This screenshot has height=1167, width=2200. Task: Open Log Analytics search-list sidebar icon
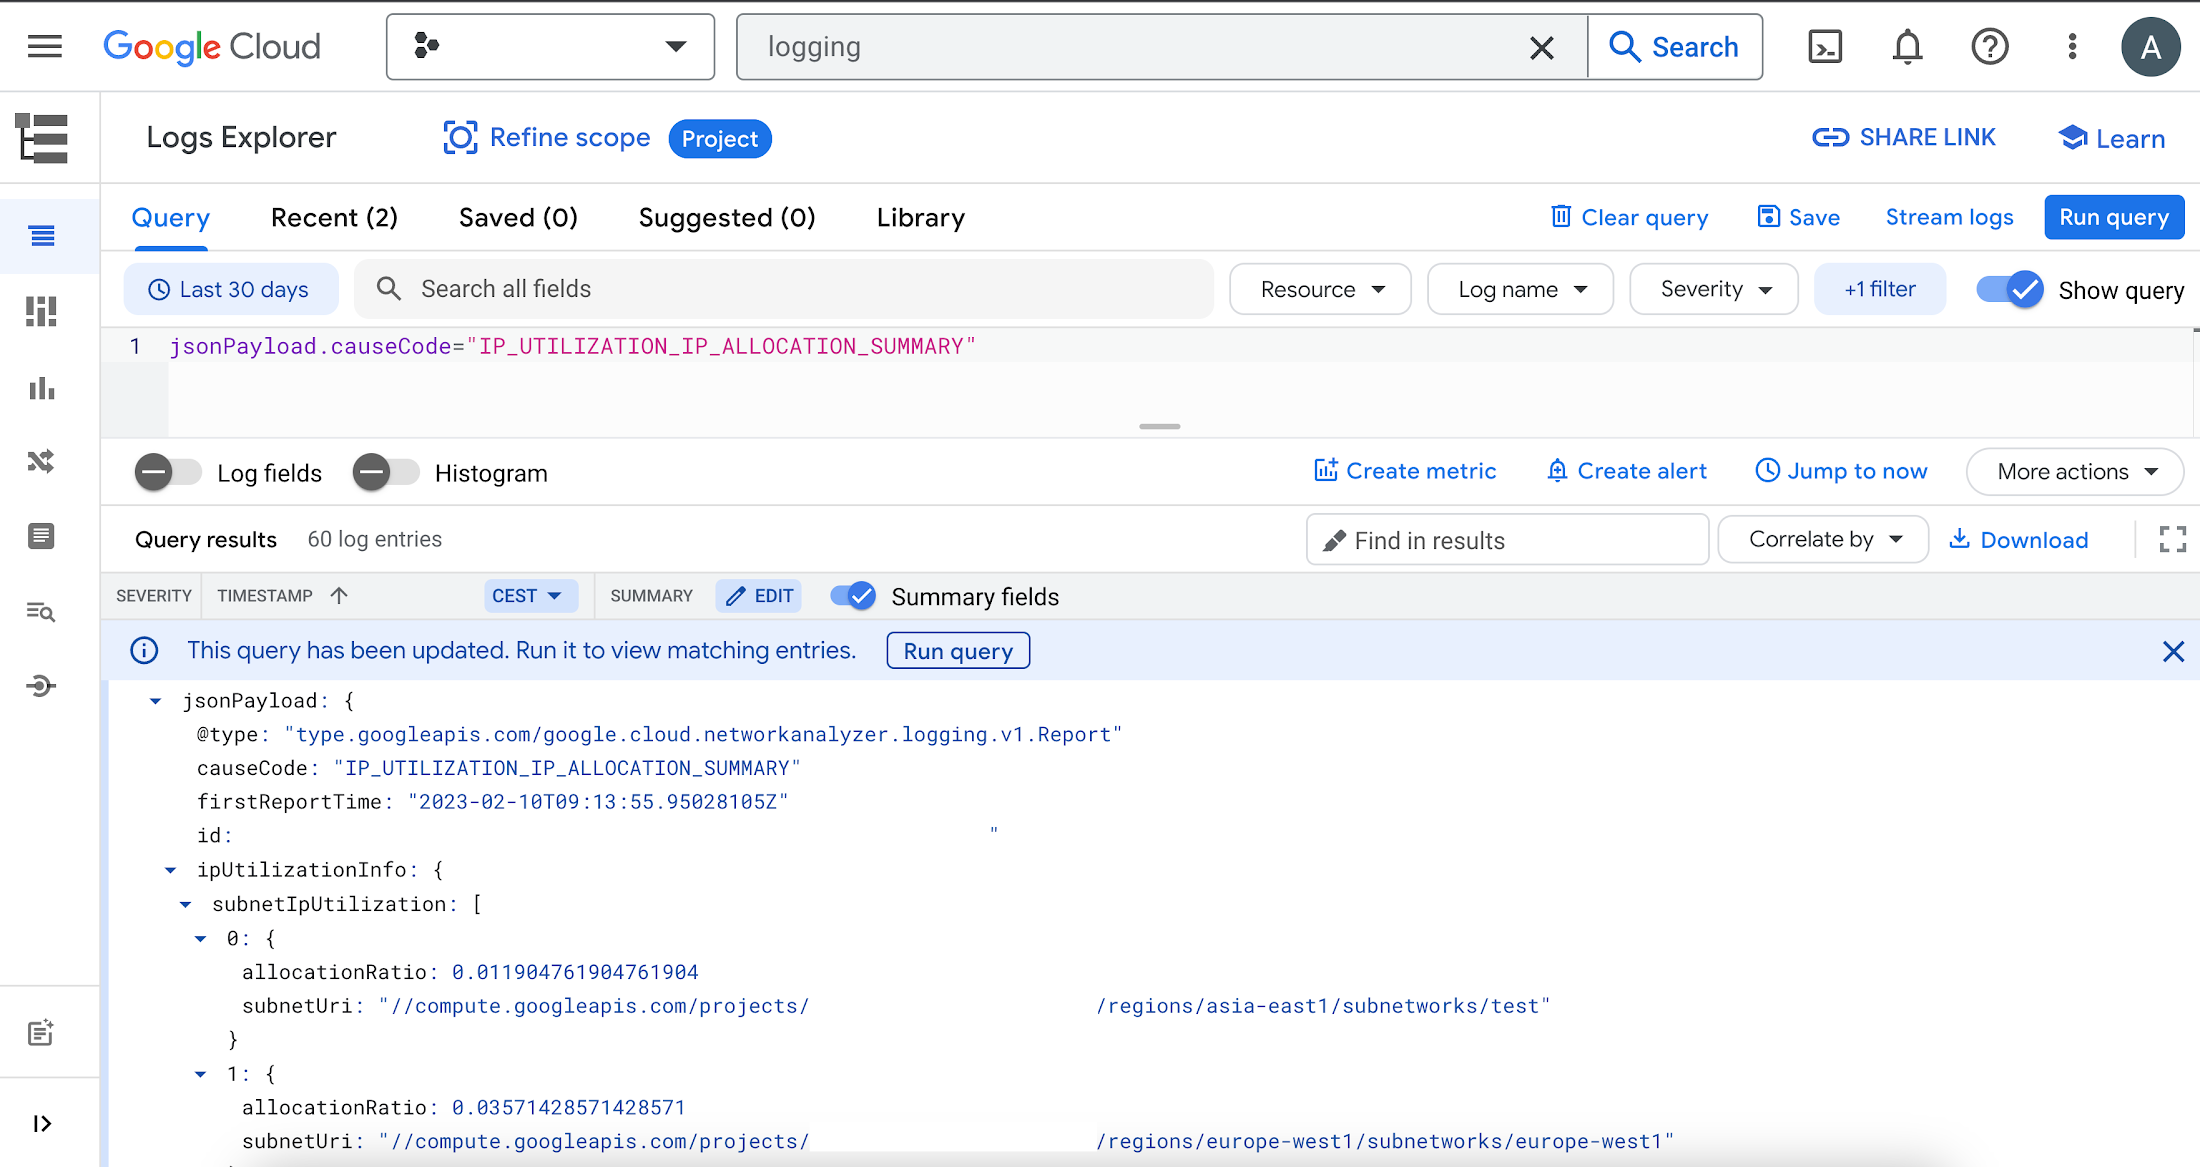pyautogui.click(x=41, y=611)
